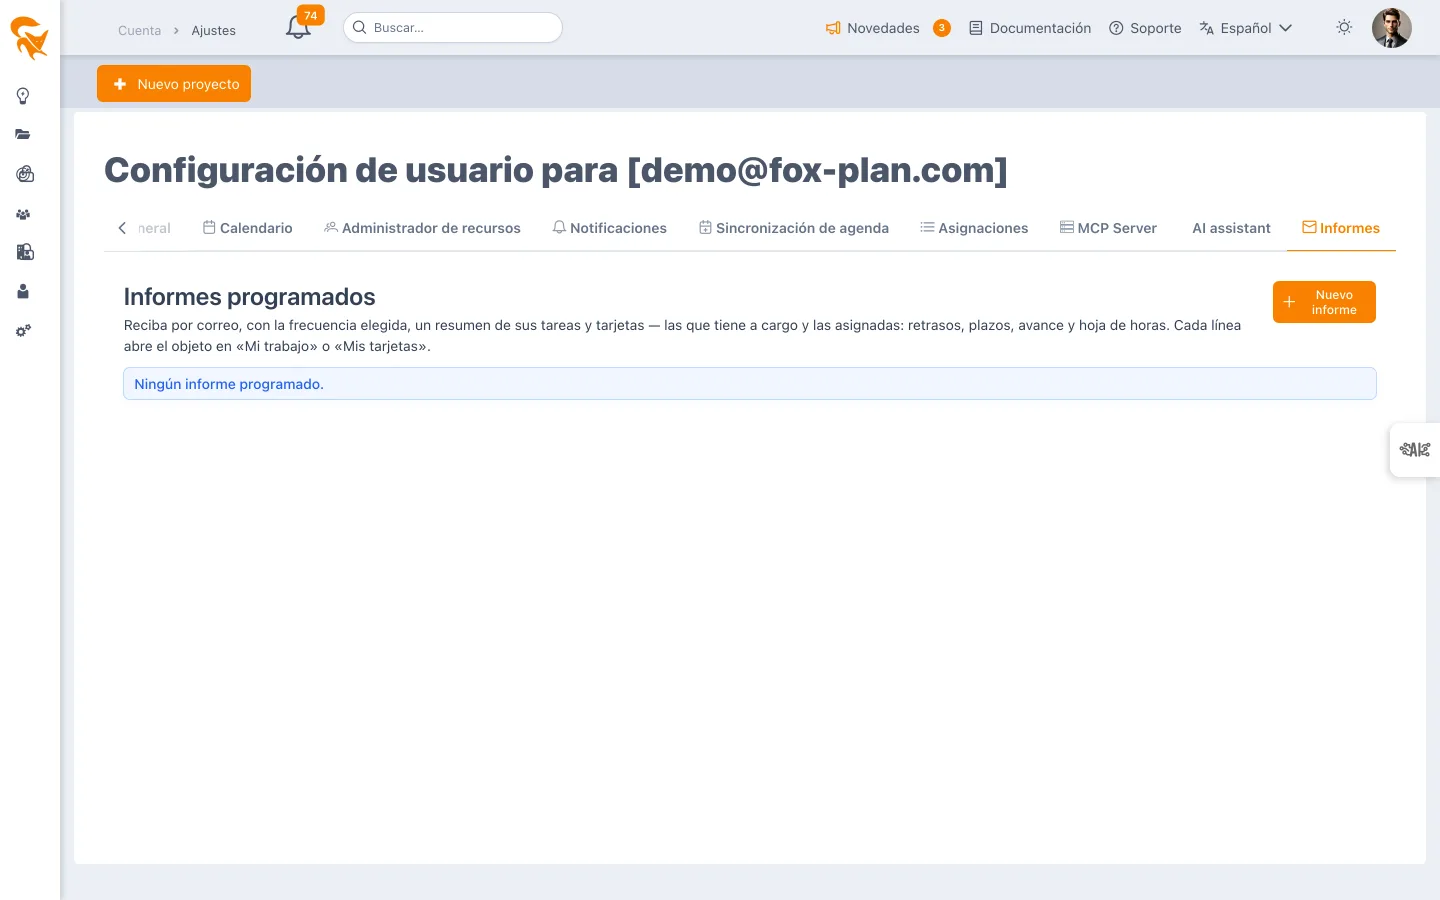Select the Informes tab

pyautogui.click(x=1341, y=228)
